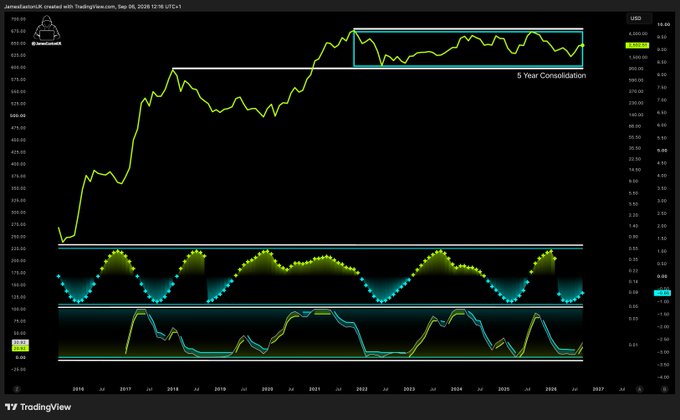
Task: Click the TradingView logo link
Action: [38, 407]
